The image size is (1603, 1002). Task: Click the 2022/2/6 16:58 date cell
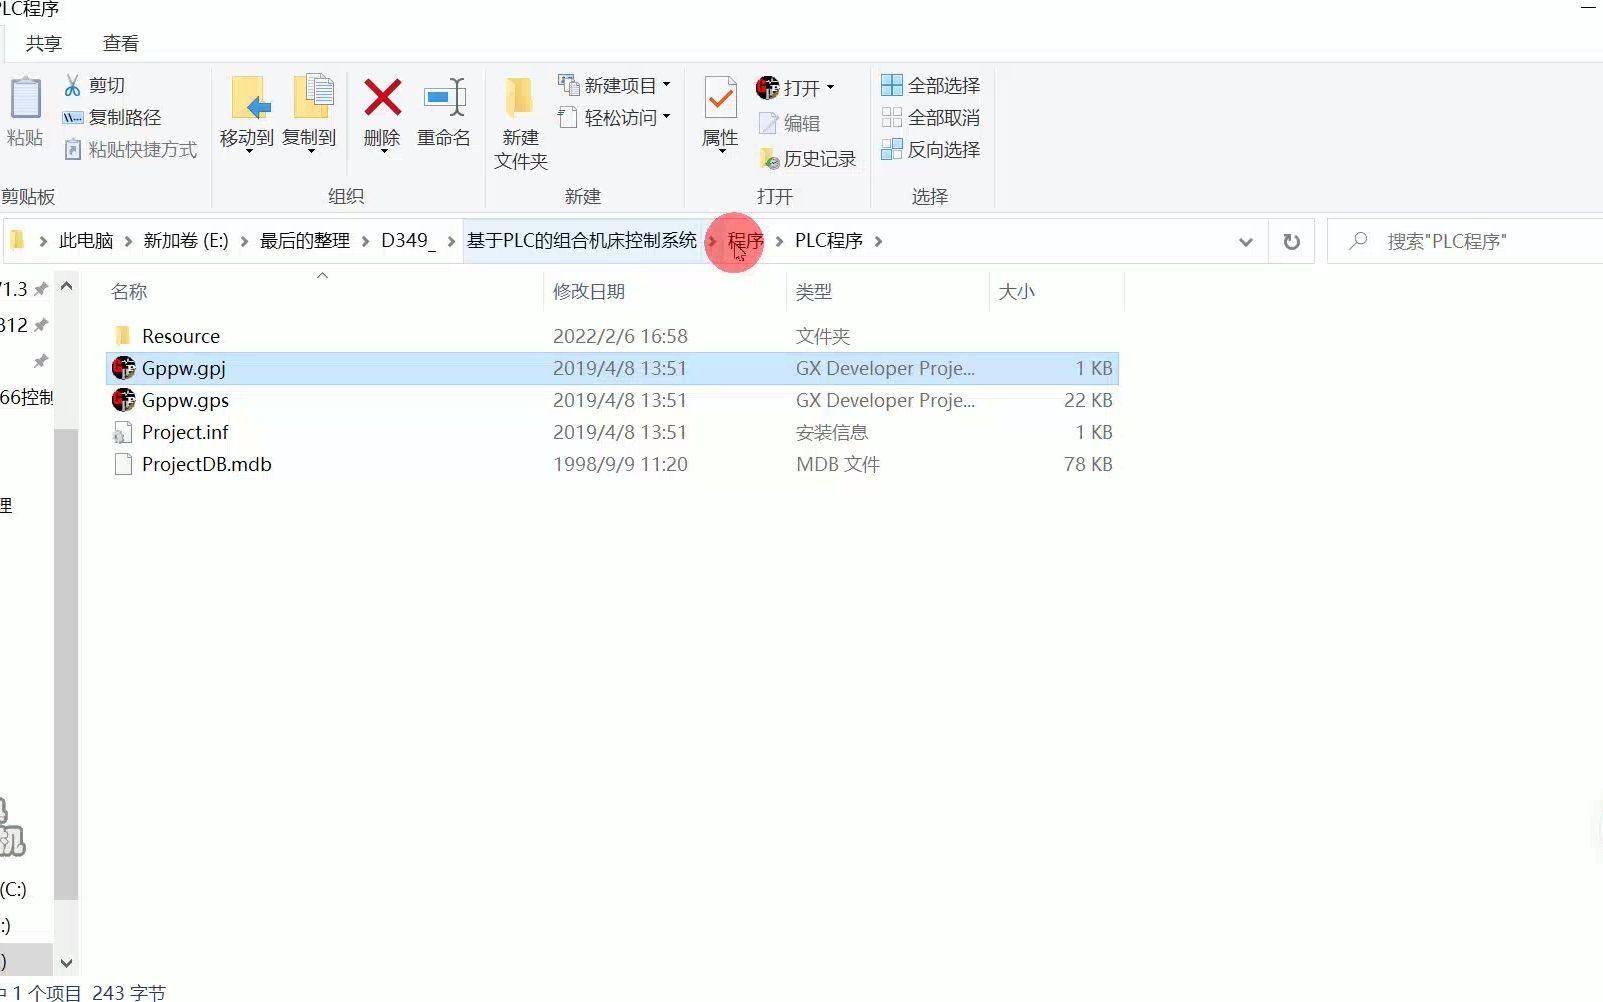point(620,336)
